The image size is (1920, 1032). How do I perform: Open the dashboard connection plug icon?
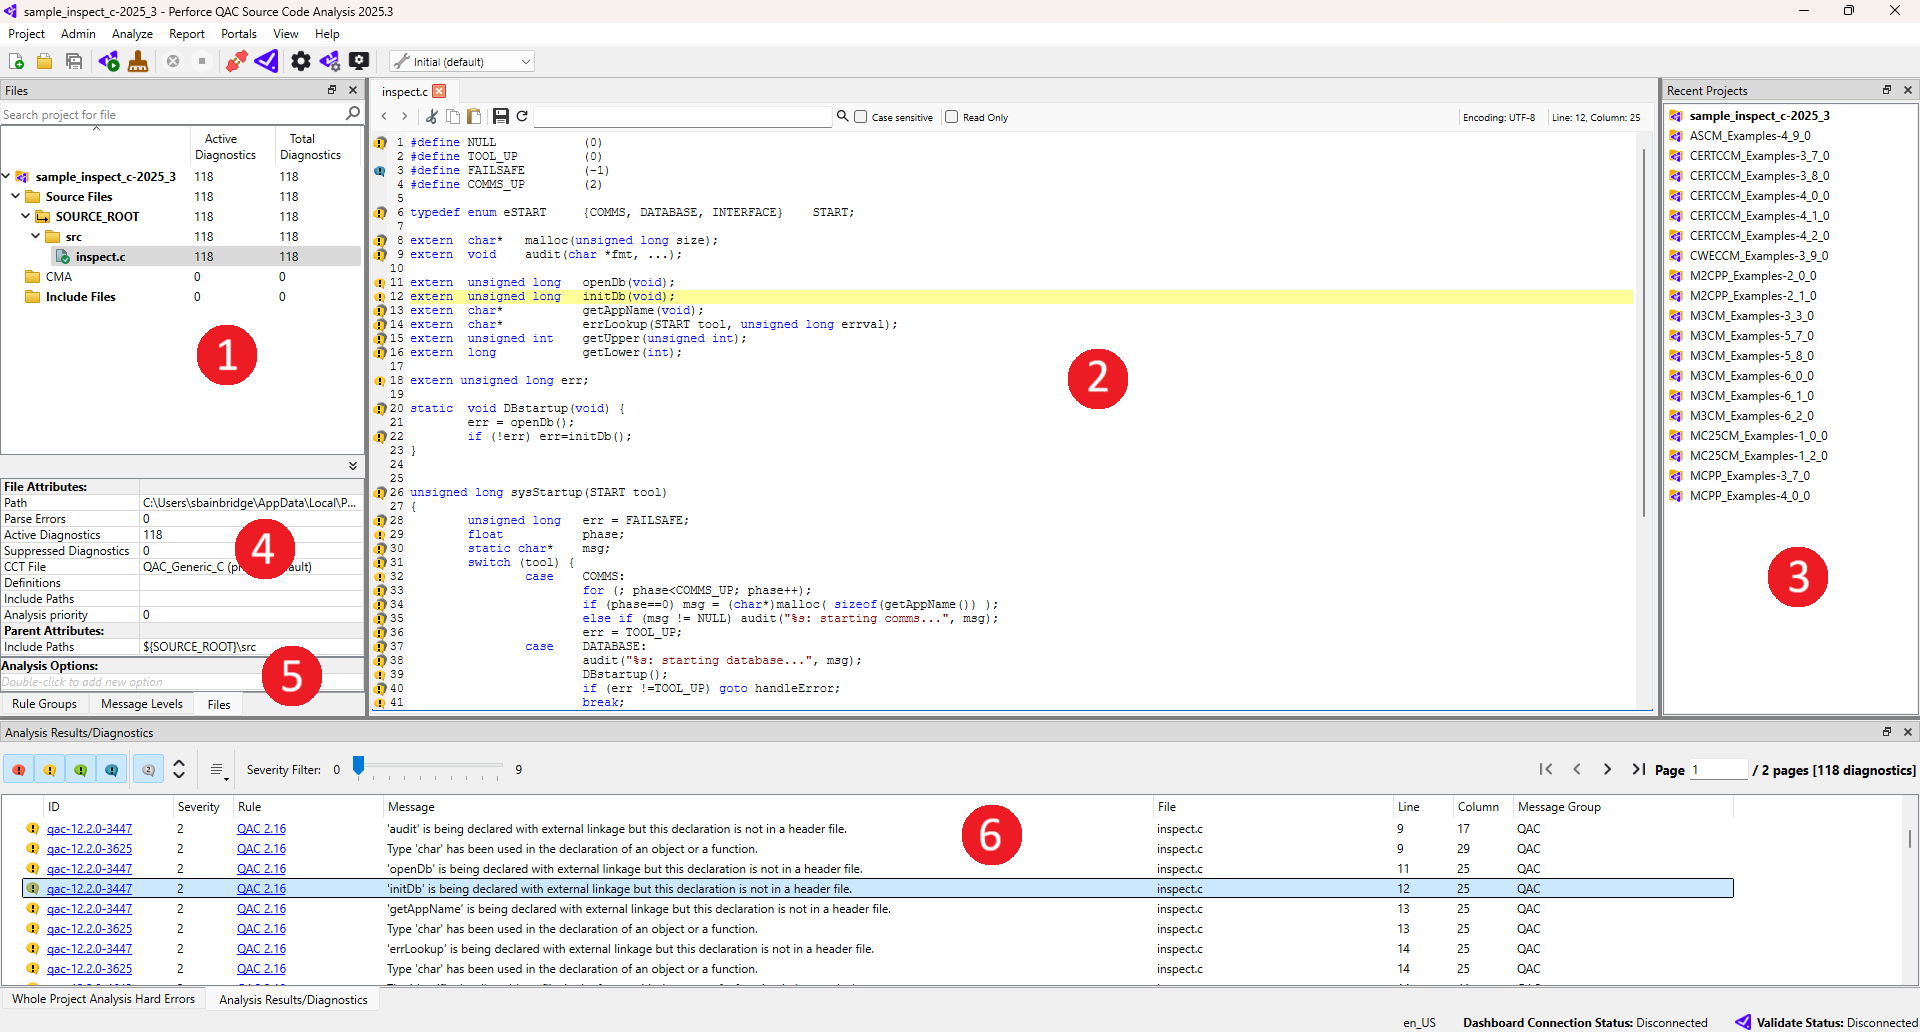tap(236, 60)
